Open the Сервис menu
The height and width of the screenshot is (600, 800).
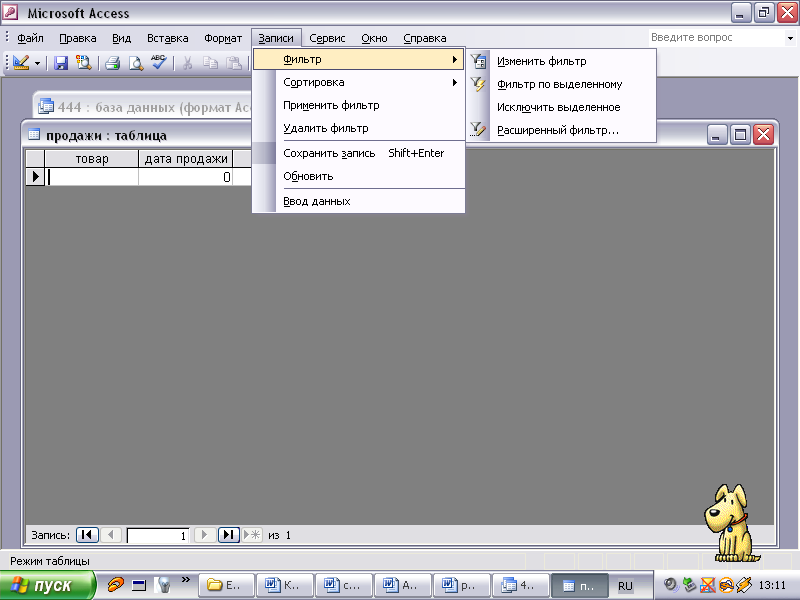[x=327, y=38]
